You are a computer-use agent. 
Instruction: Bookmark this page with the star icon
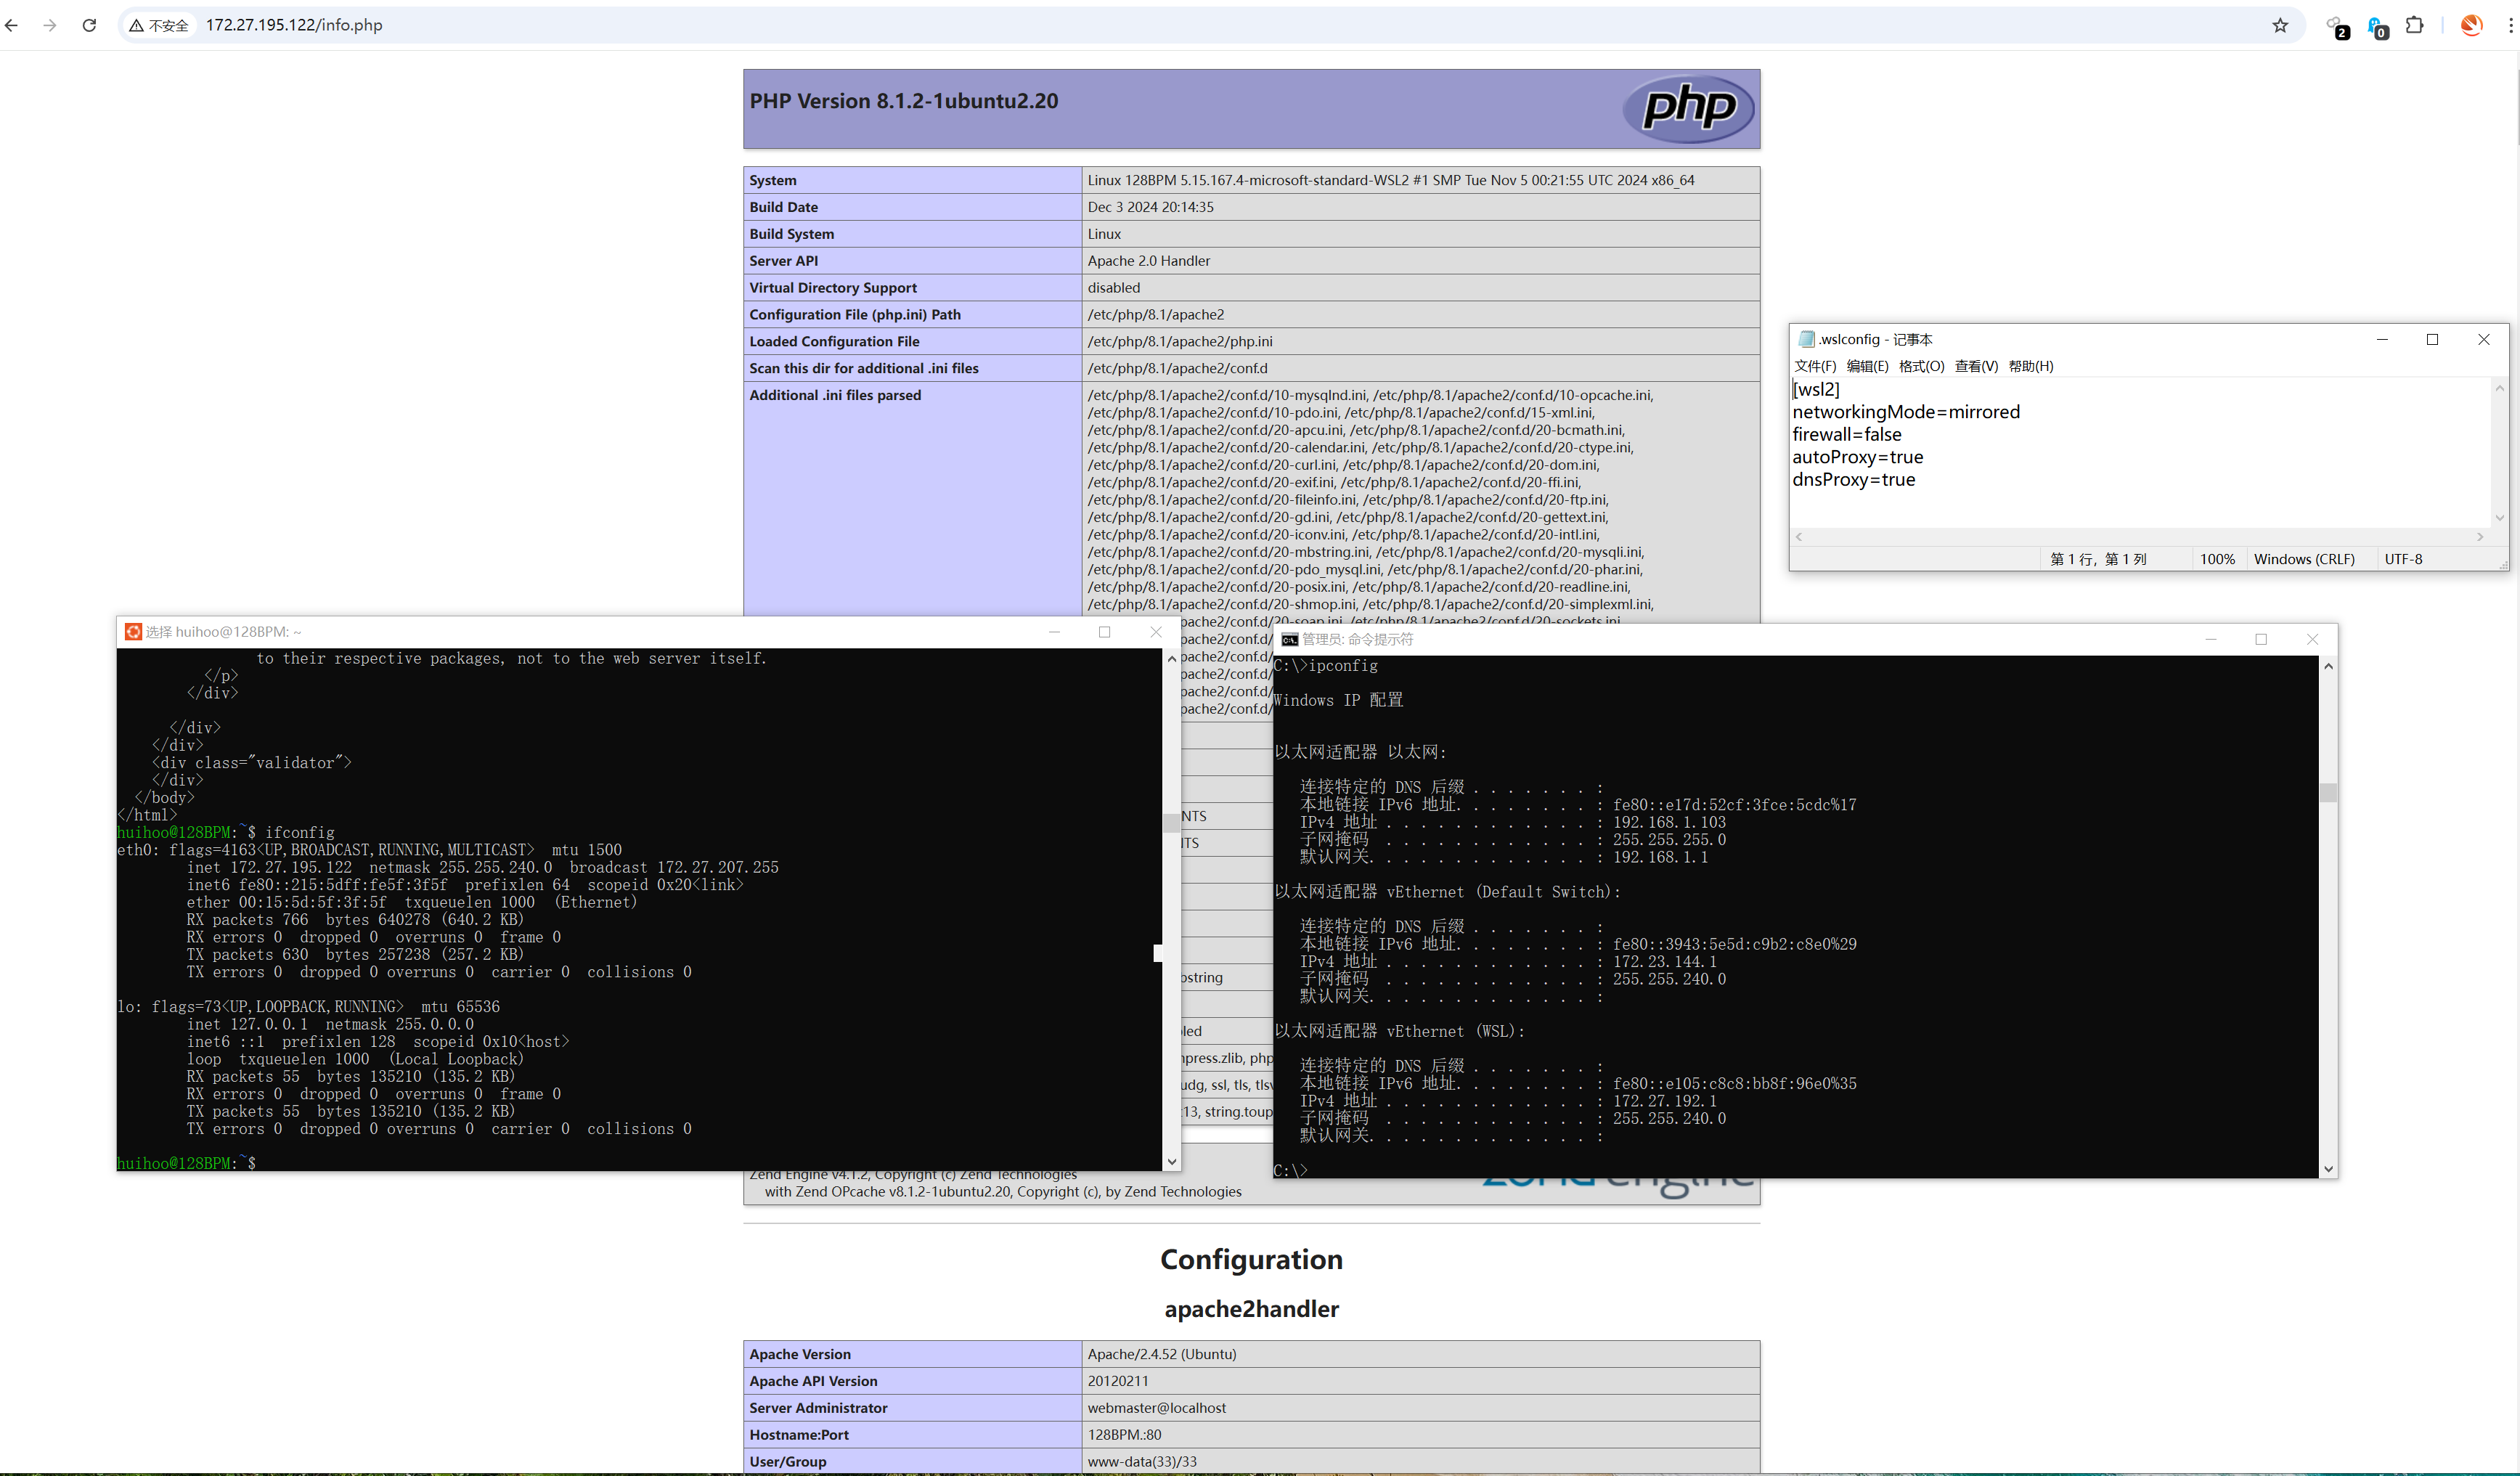click(x=2280, y=25)
